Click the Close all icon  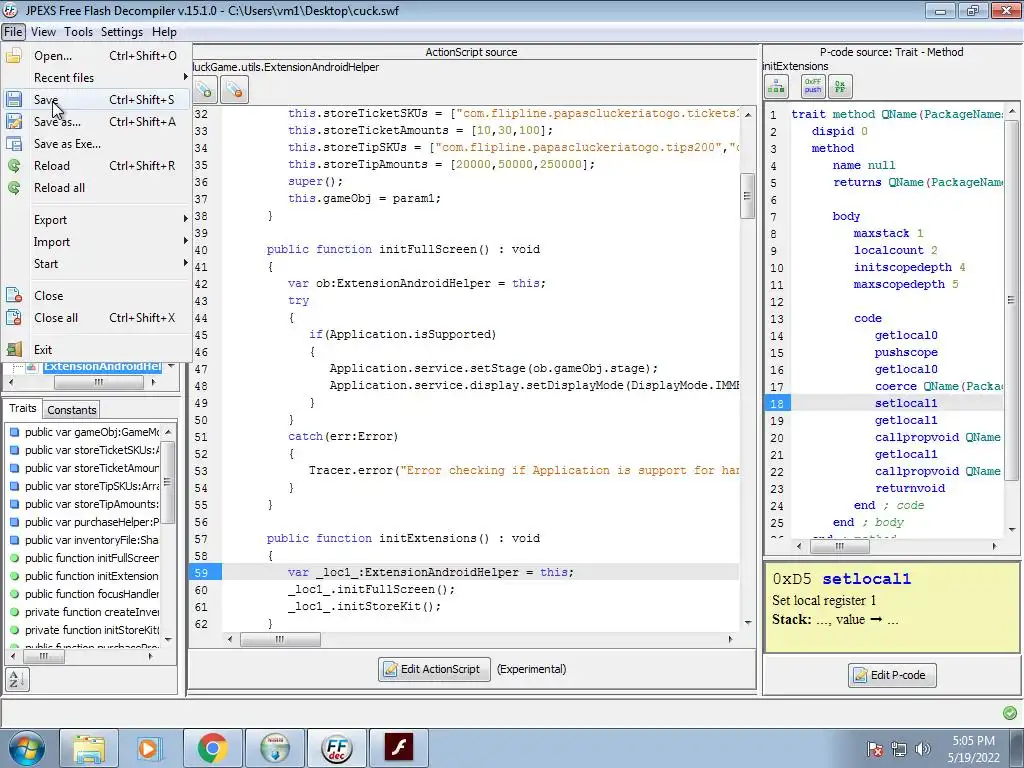point(14,317)
